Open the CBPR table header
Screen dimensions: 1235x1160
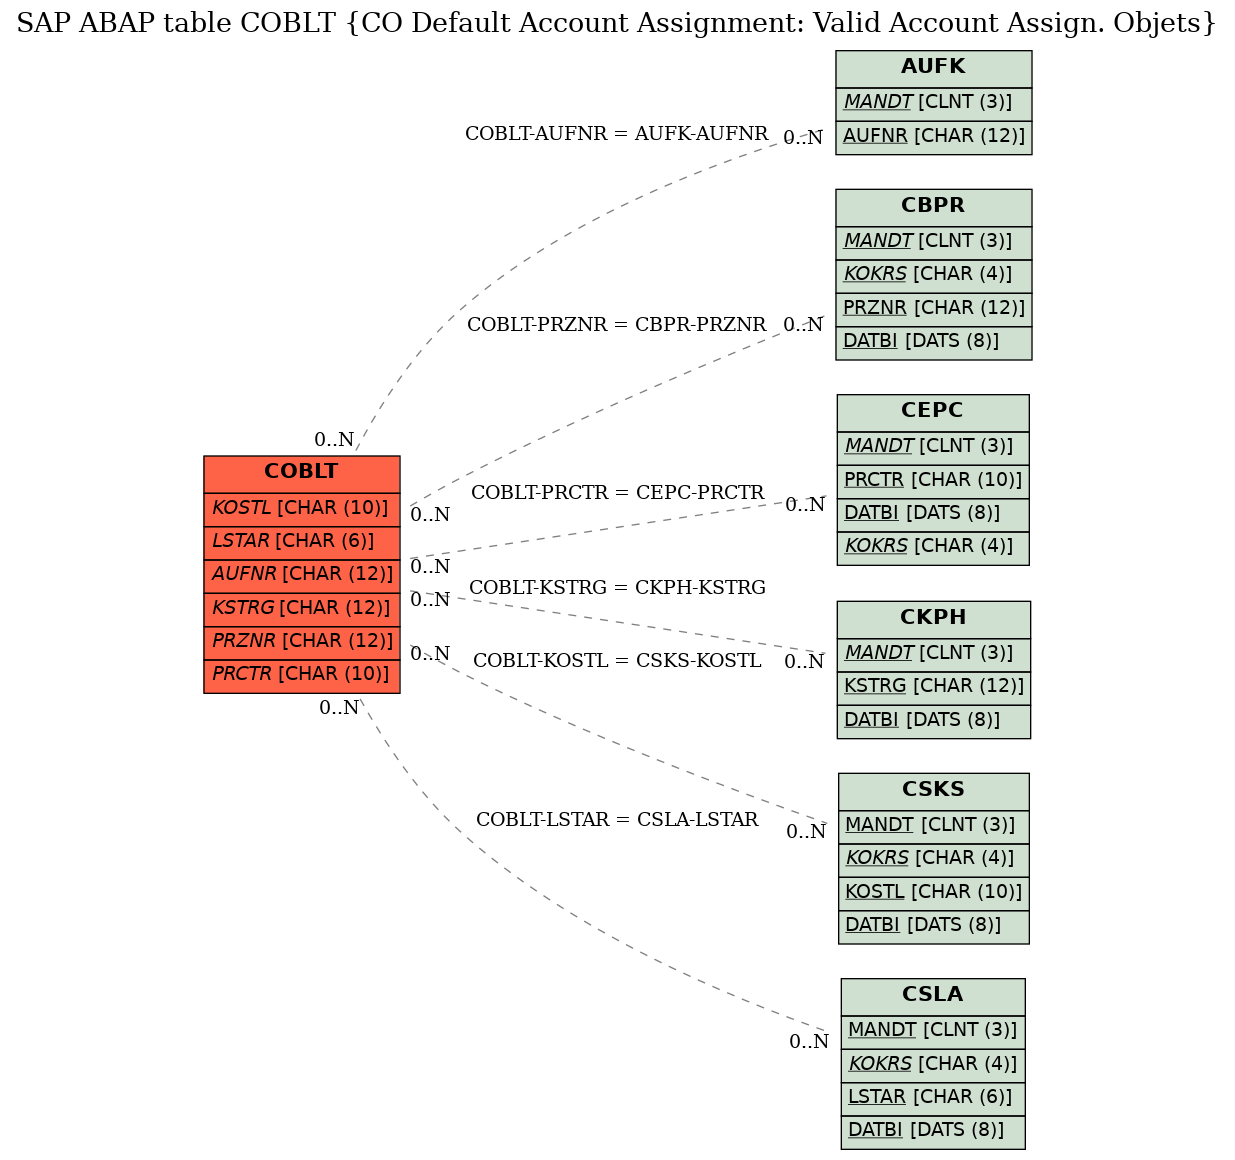click(x=934, y=207)
